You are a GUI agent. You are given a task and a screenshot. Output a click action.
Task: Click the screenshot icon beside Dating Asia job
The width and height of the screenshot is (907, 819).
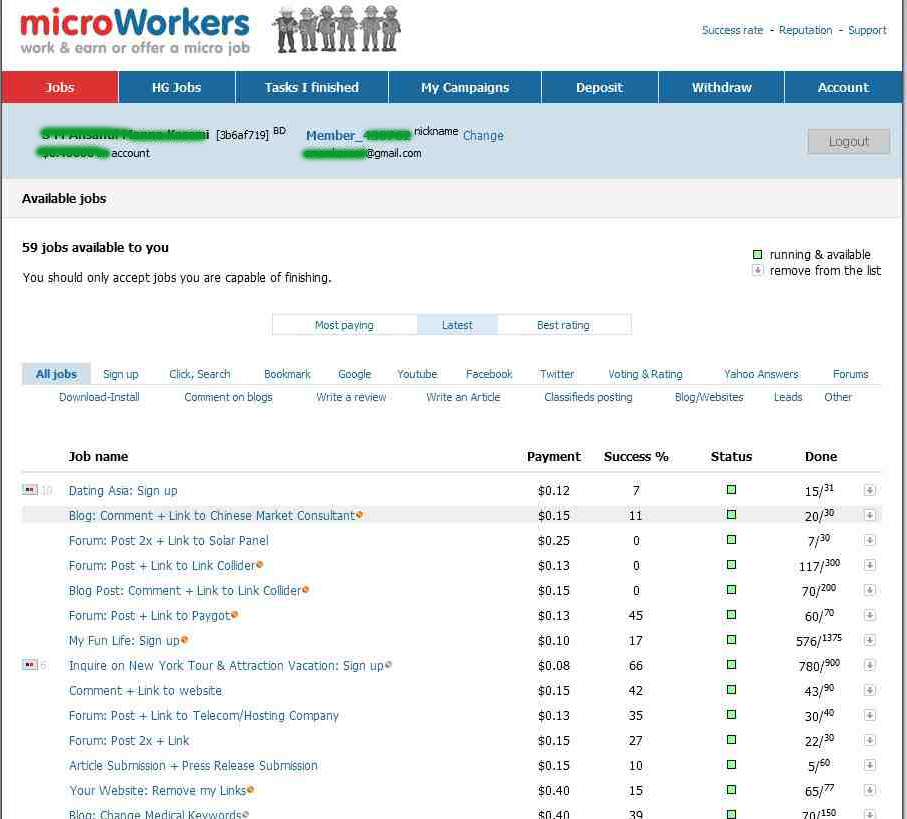pyautogui.click(x=29, y=490)
